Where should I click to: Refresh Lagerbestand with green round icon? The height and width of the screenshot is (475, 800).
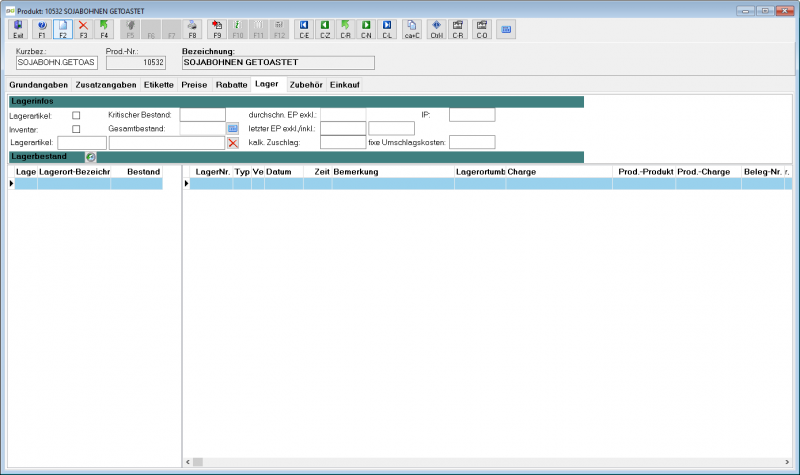[x=90, y=157]
